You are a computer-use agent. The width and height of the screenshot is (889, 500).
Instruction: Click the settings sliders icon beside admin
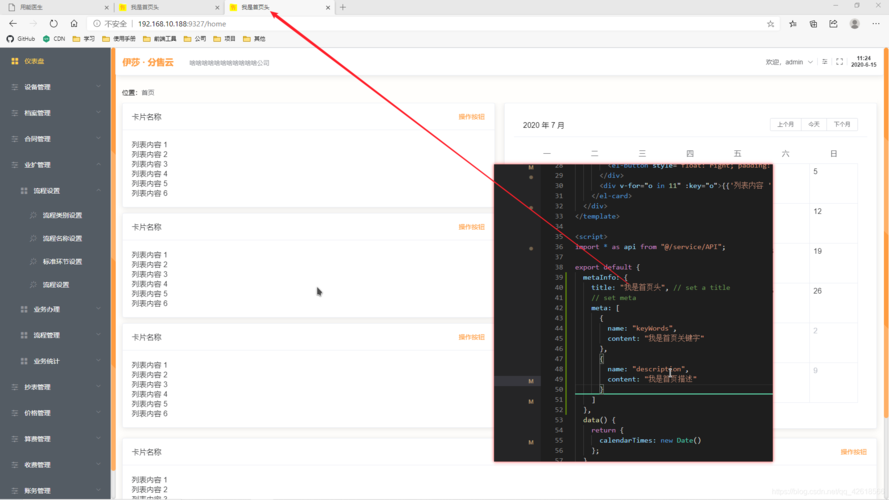(825, 62)
